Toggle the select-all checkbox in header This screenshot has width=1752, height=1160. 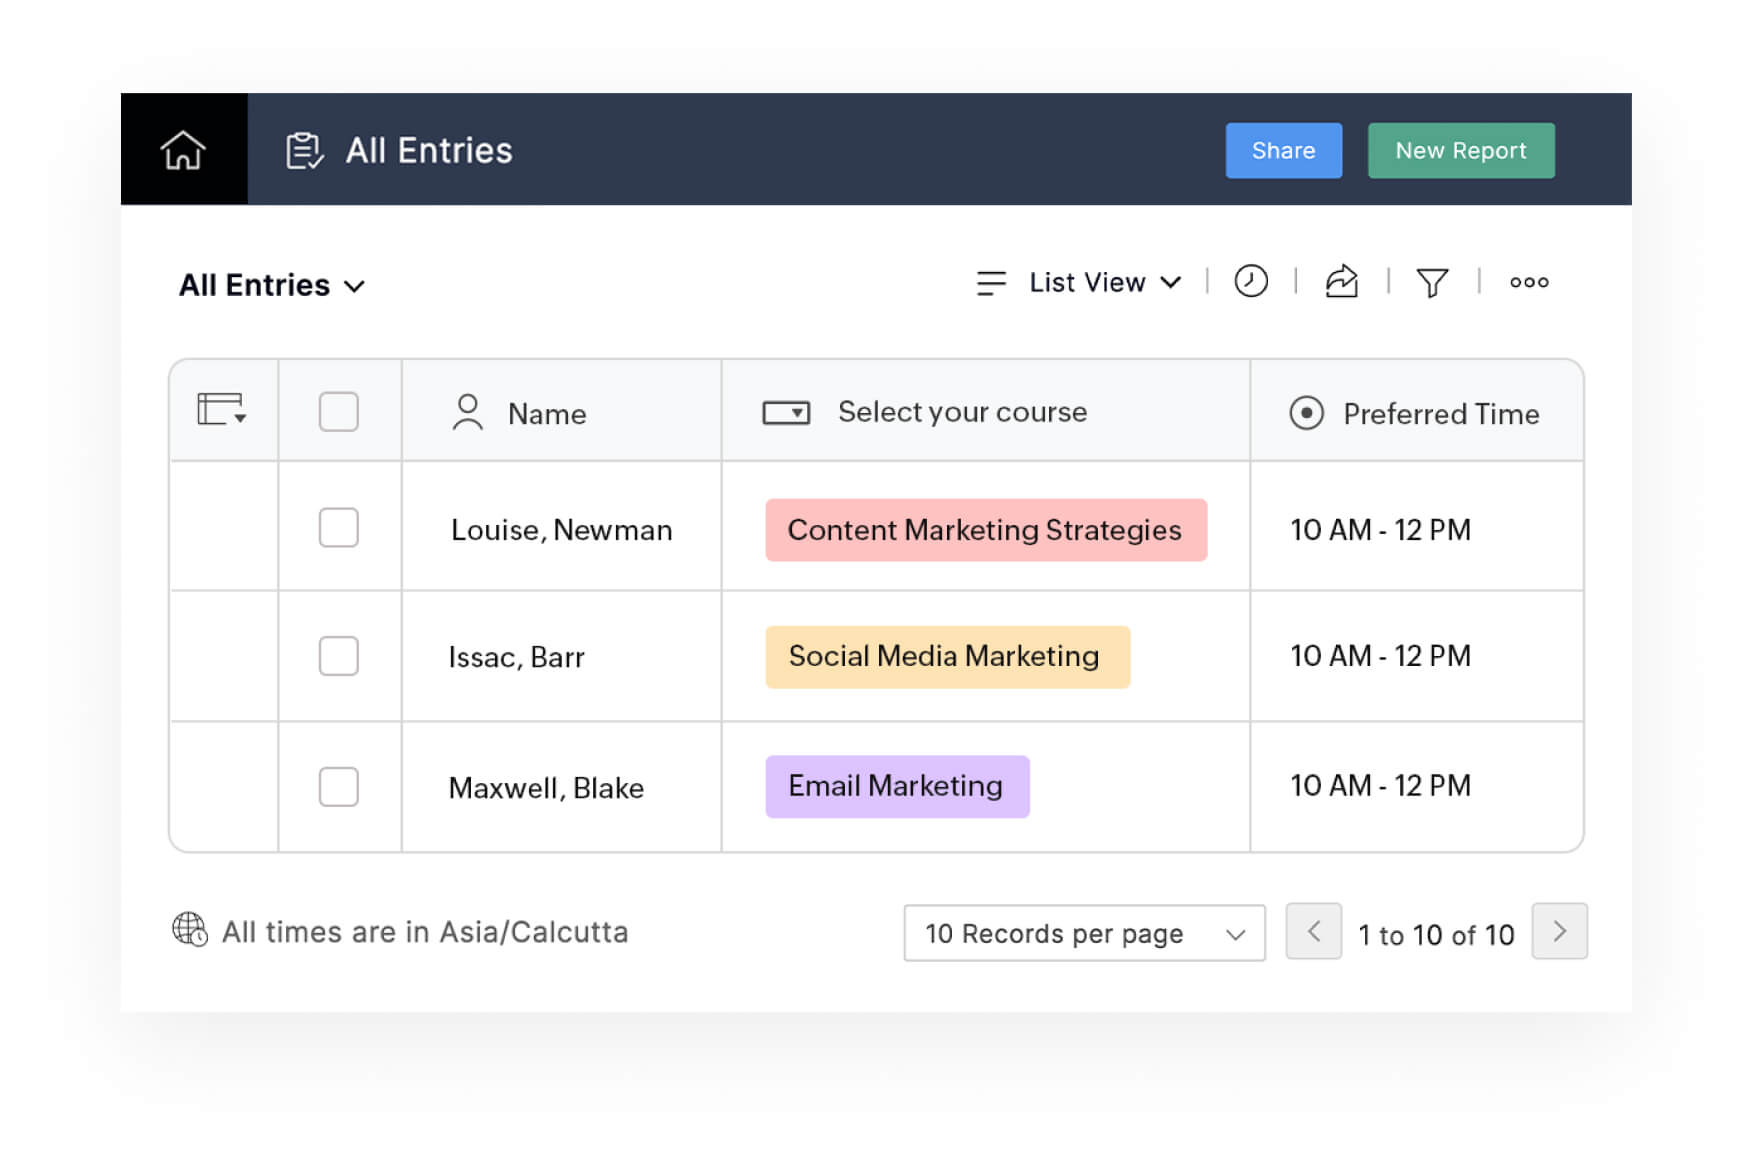click(x=338, y=412)
